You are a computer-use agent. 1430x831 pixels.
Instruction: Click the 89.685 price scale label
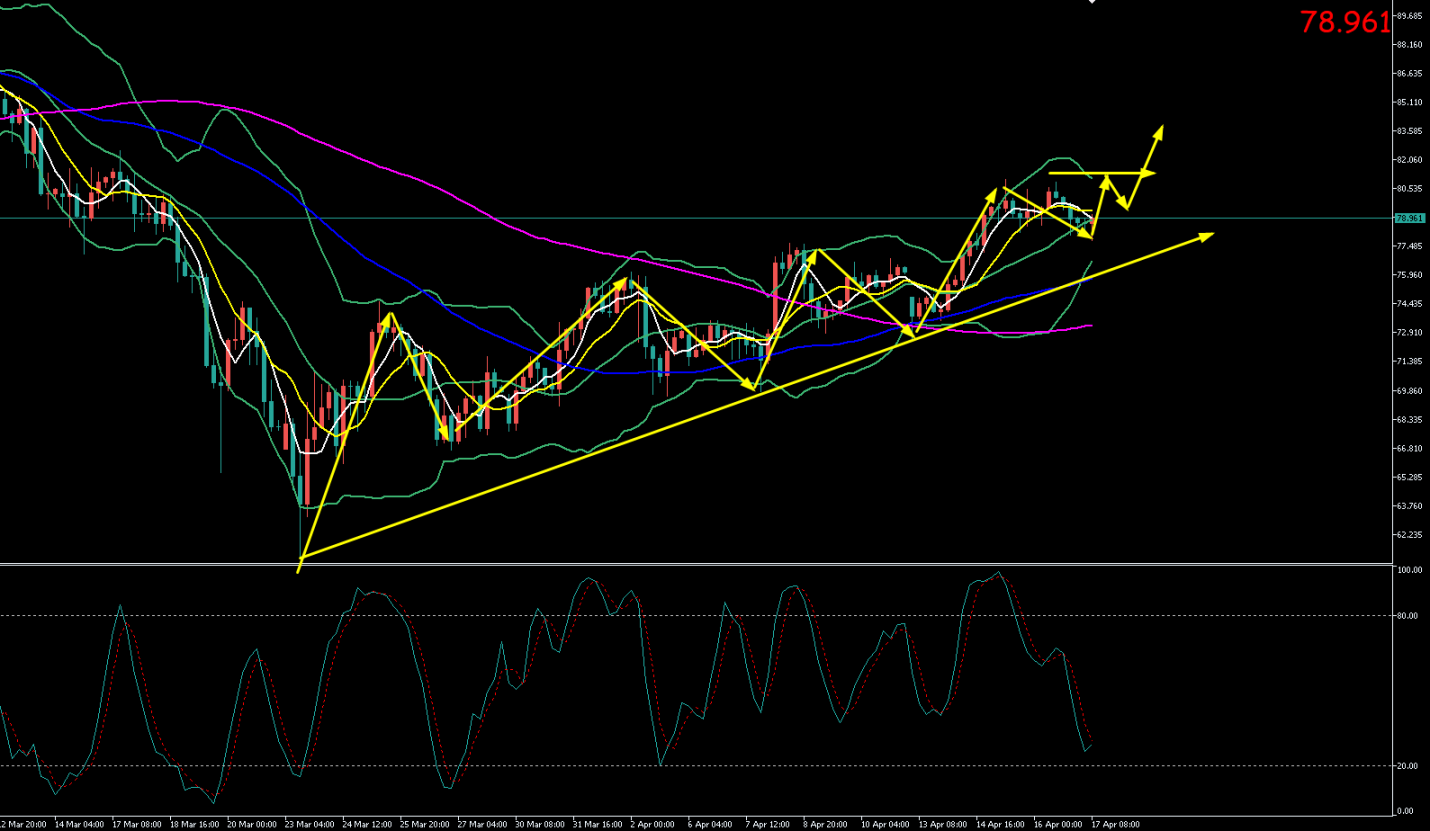click(x=1409, y=16)
